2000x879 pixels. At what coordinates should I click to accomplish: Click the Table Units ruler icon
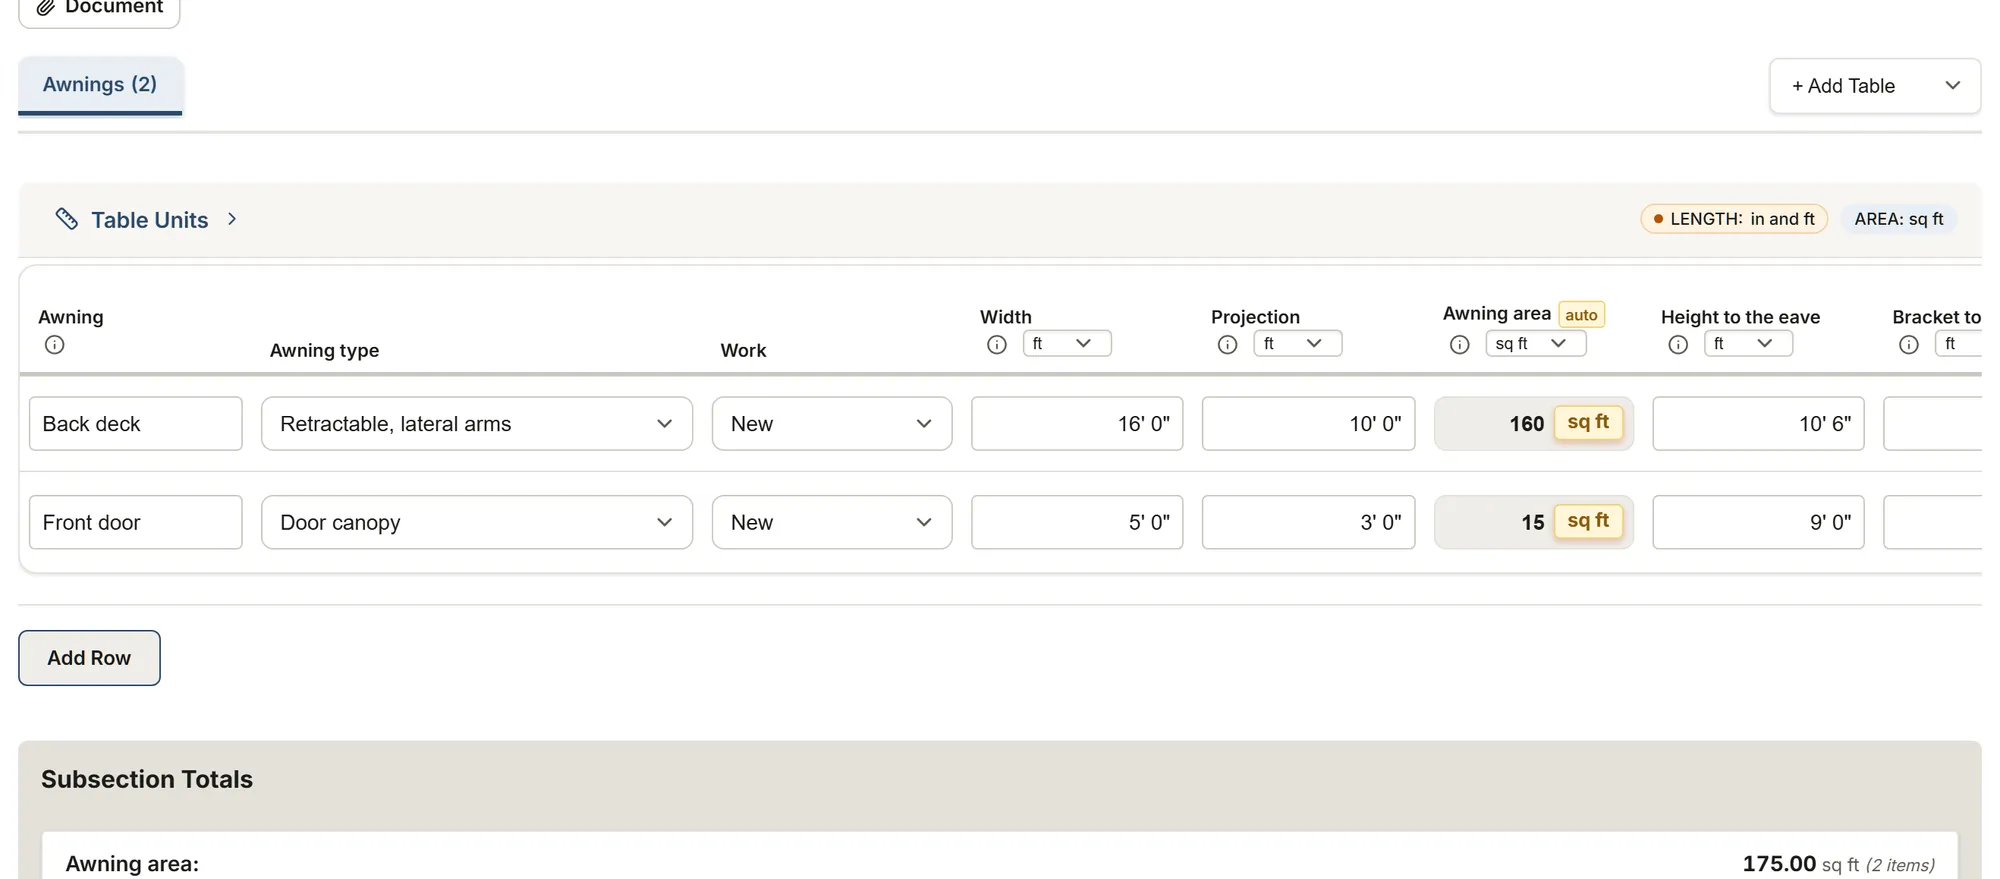pos(67,219)
